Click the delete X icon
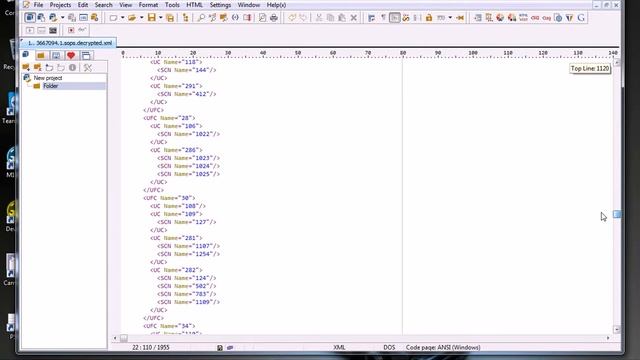Viewport: 640px width, 360px height. [354, 18]
